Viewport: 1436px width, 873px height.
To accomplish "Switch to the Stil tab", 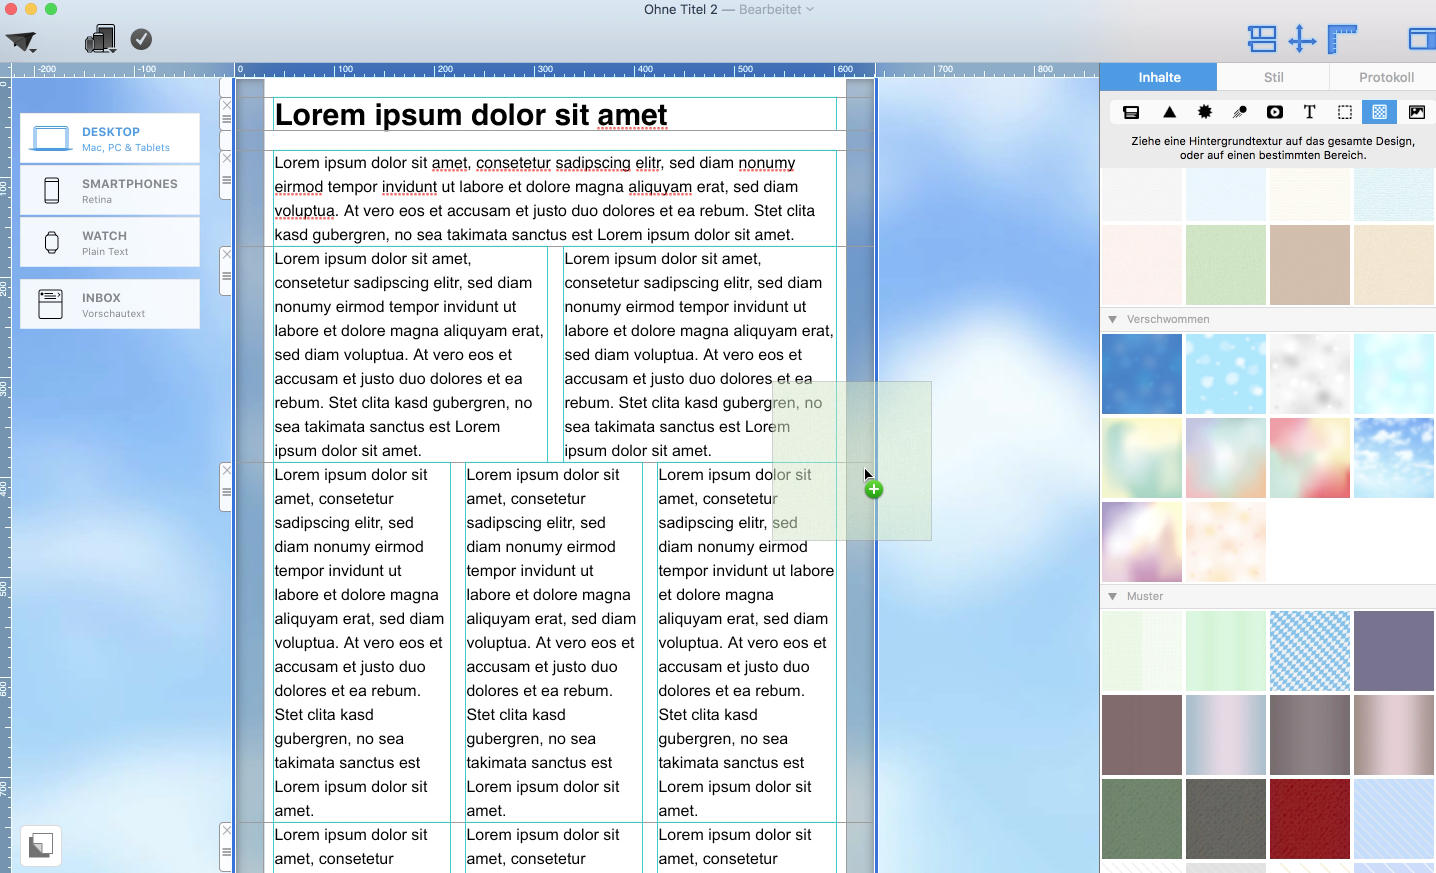I will [x=1273, y=77].
